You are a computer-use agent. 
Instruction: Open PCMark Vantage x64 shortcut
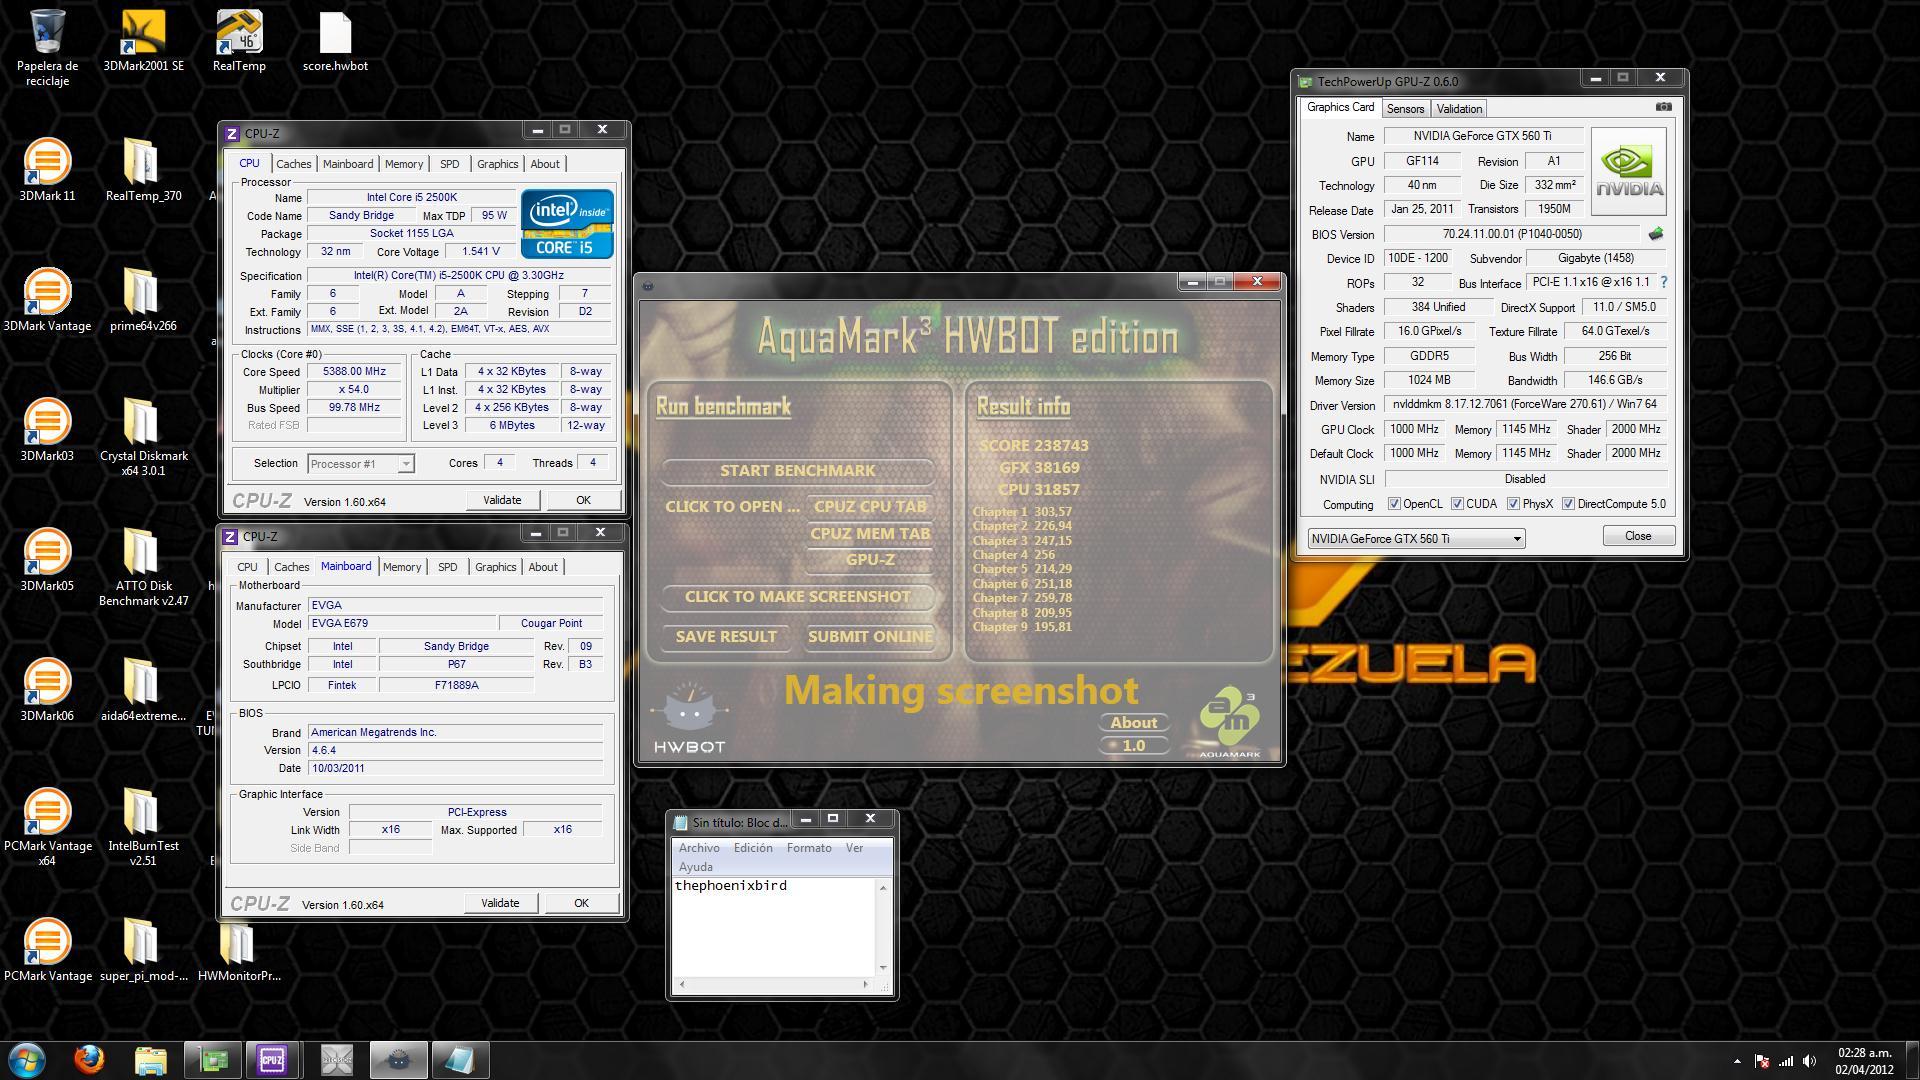coord(47,827)
